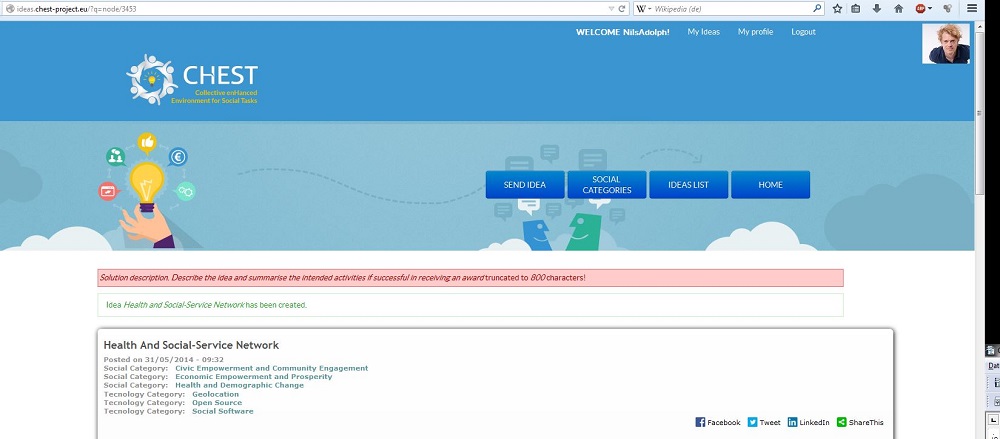Open My Ideas in the top menu
Screen dimensions: 1000x439
coord(703,32)
